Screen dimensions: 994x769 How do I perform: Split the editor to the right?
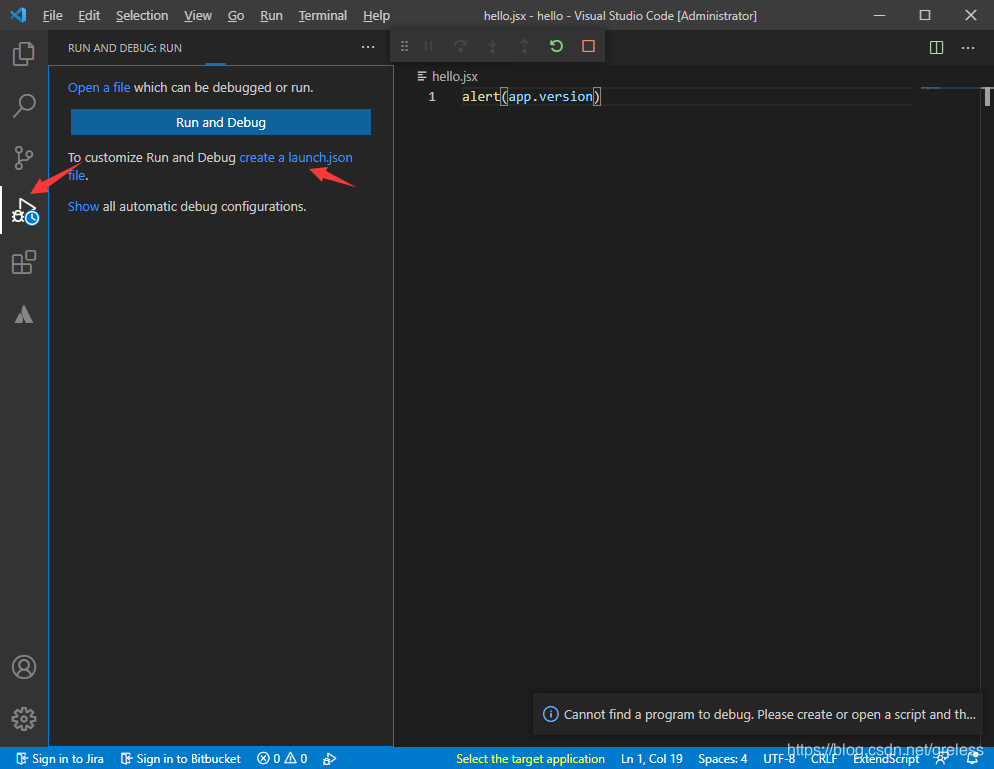[x=936, y=48]
